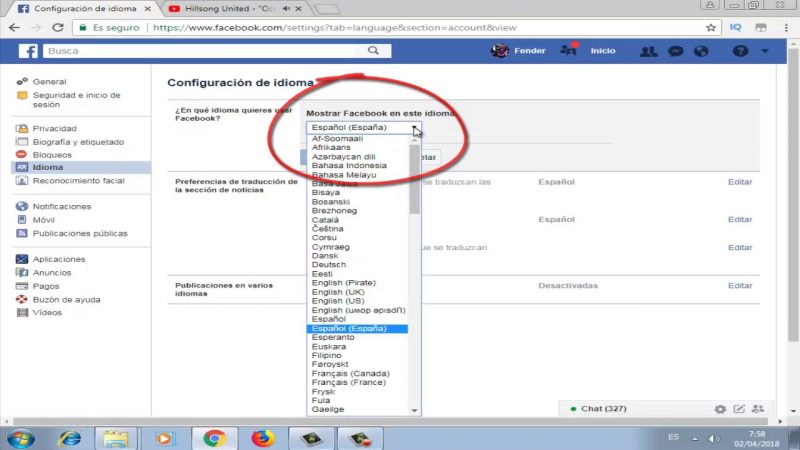Image resolution: width=800 pixels, height=450 pixels.
Task: Go back to the previous page
Action: click(x=14, y=28)
